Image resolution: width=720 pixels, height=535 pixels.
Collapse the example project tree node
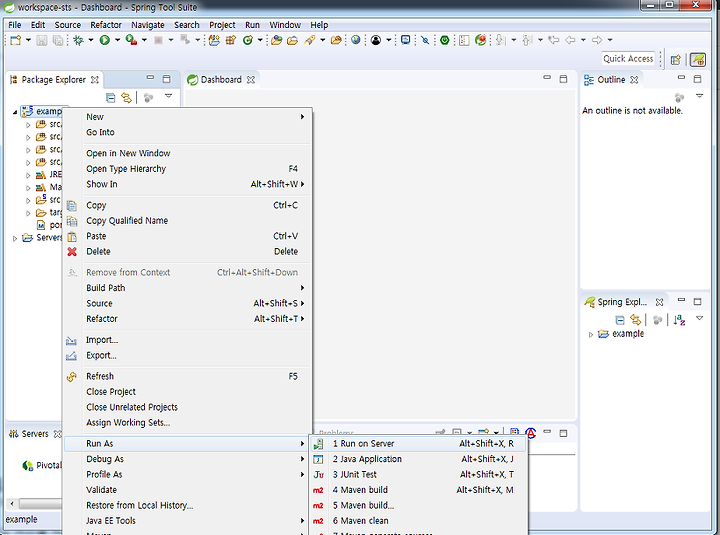pos(15,112)
